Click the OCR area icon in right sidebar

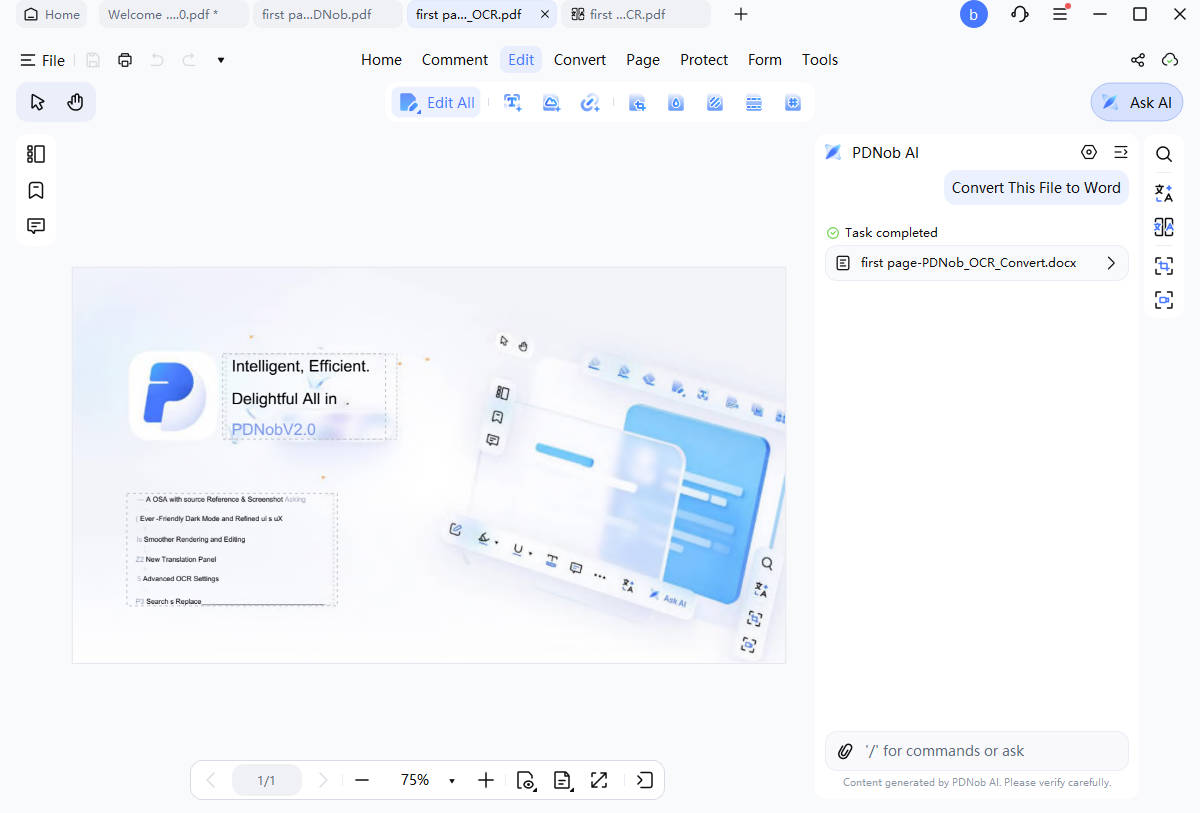pos(1164,265)
